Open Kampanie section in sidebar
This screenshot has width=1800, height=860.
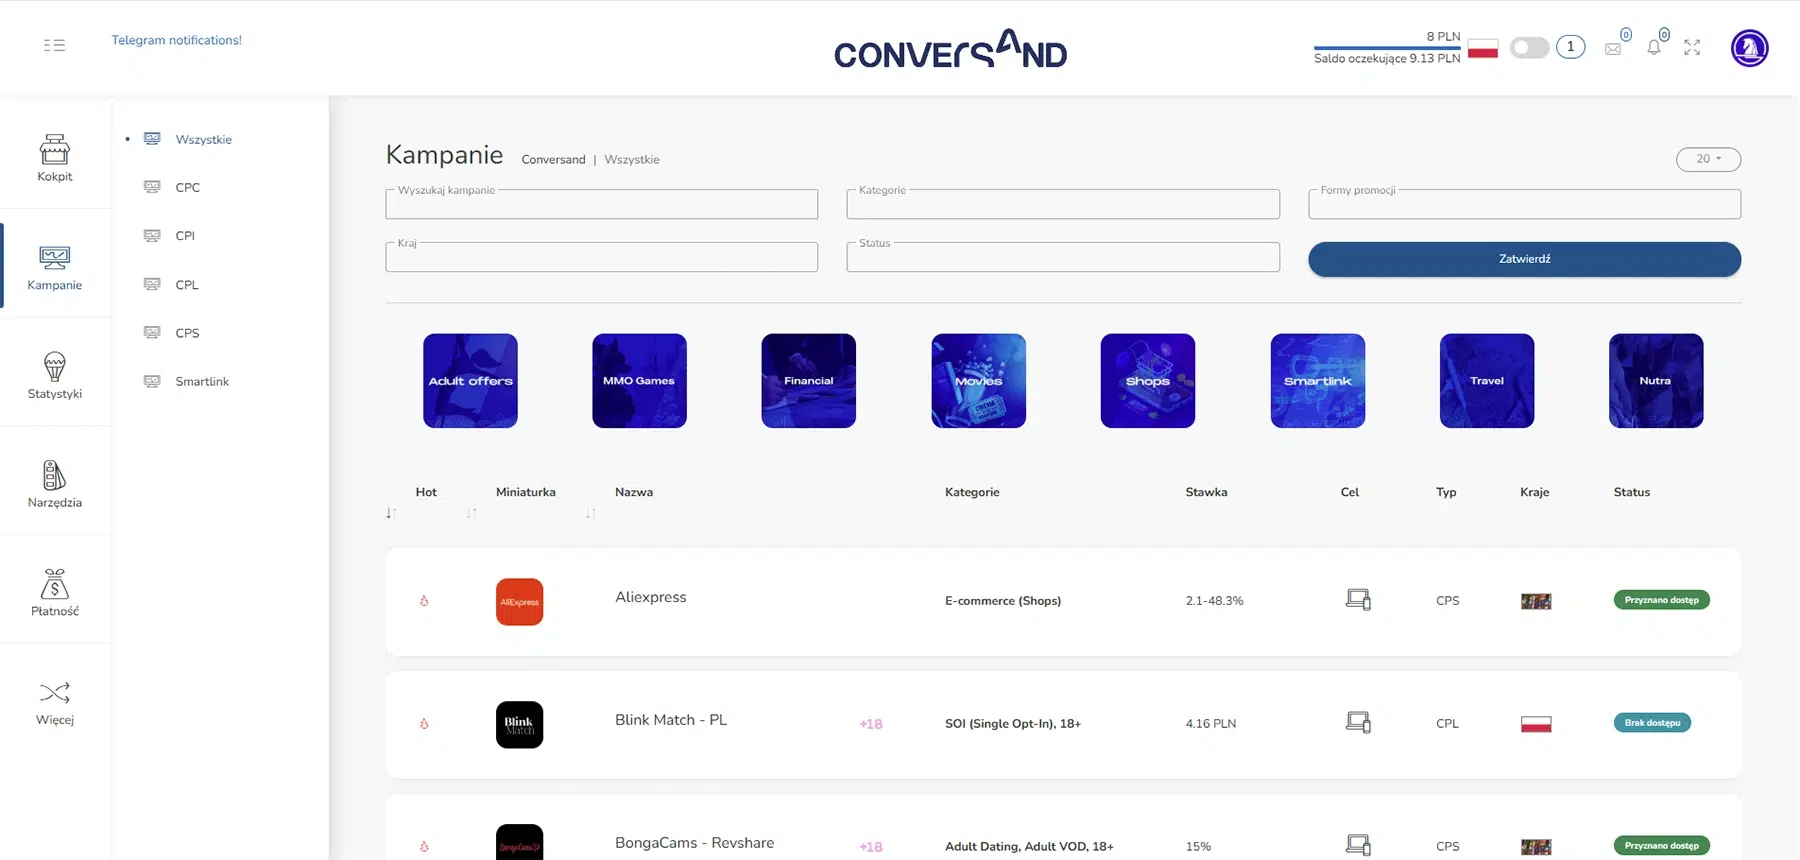coord(55,268)
